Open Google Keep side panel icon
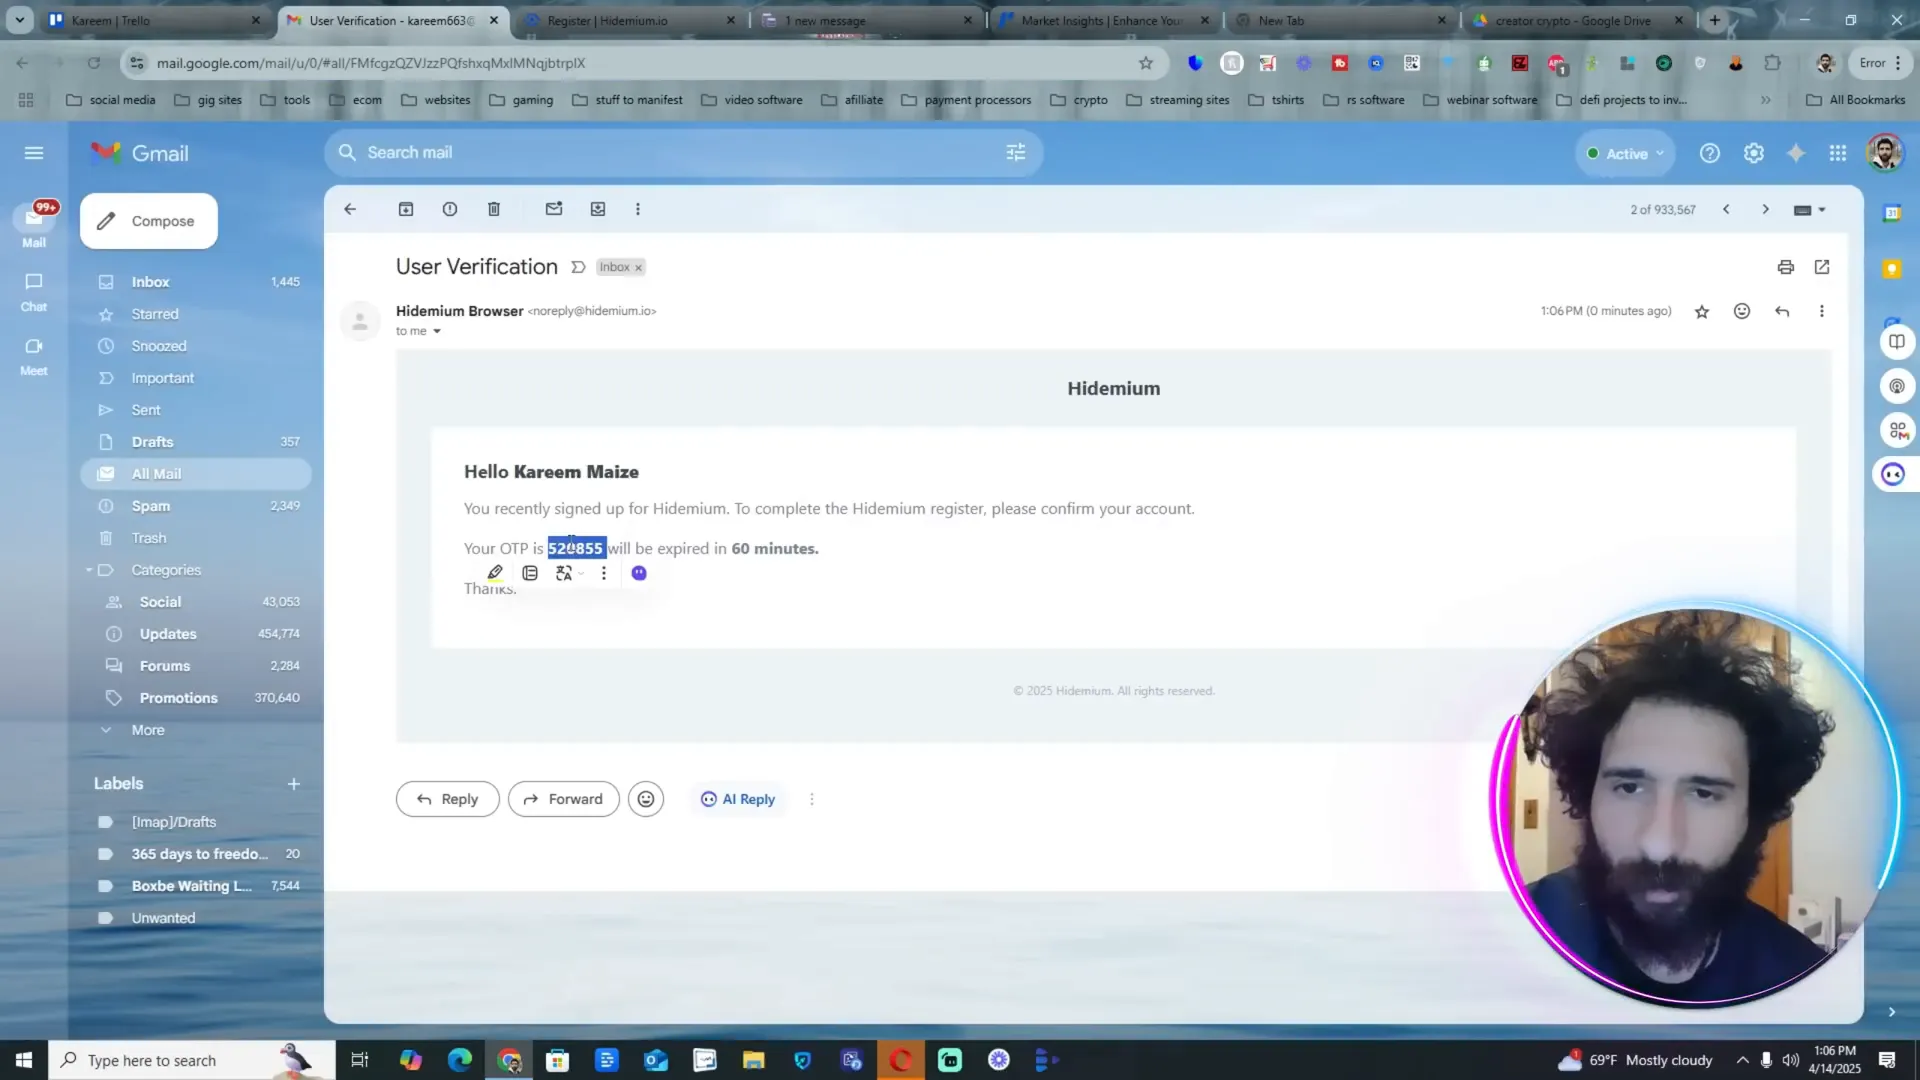Image resolution: width=1920 pixels, height=1080 pixels. pos(1892,269)
